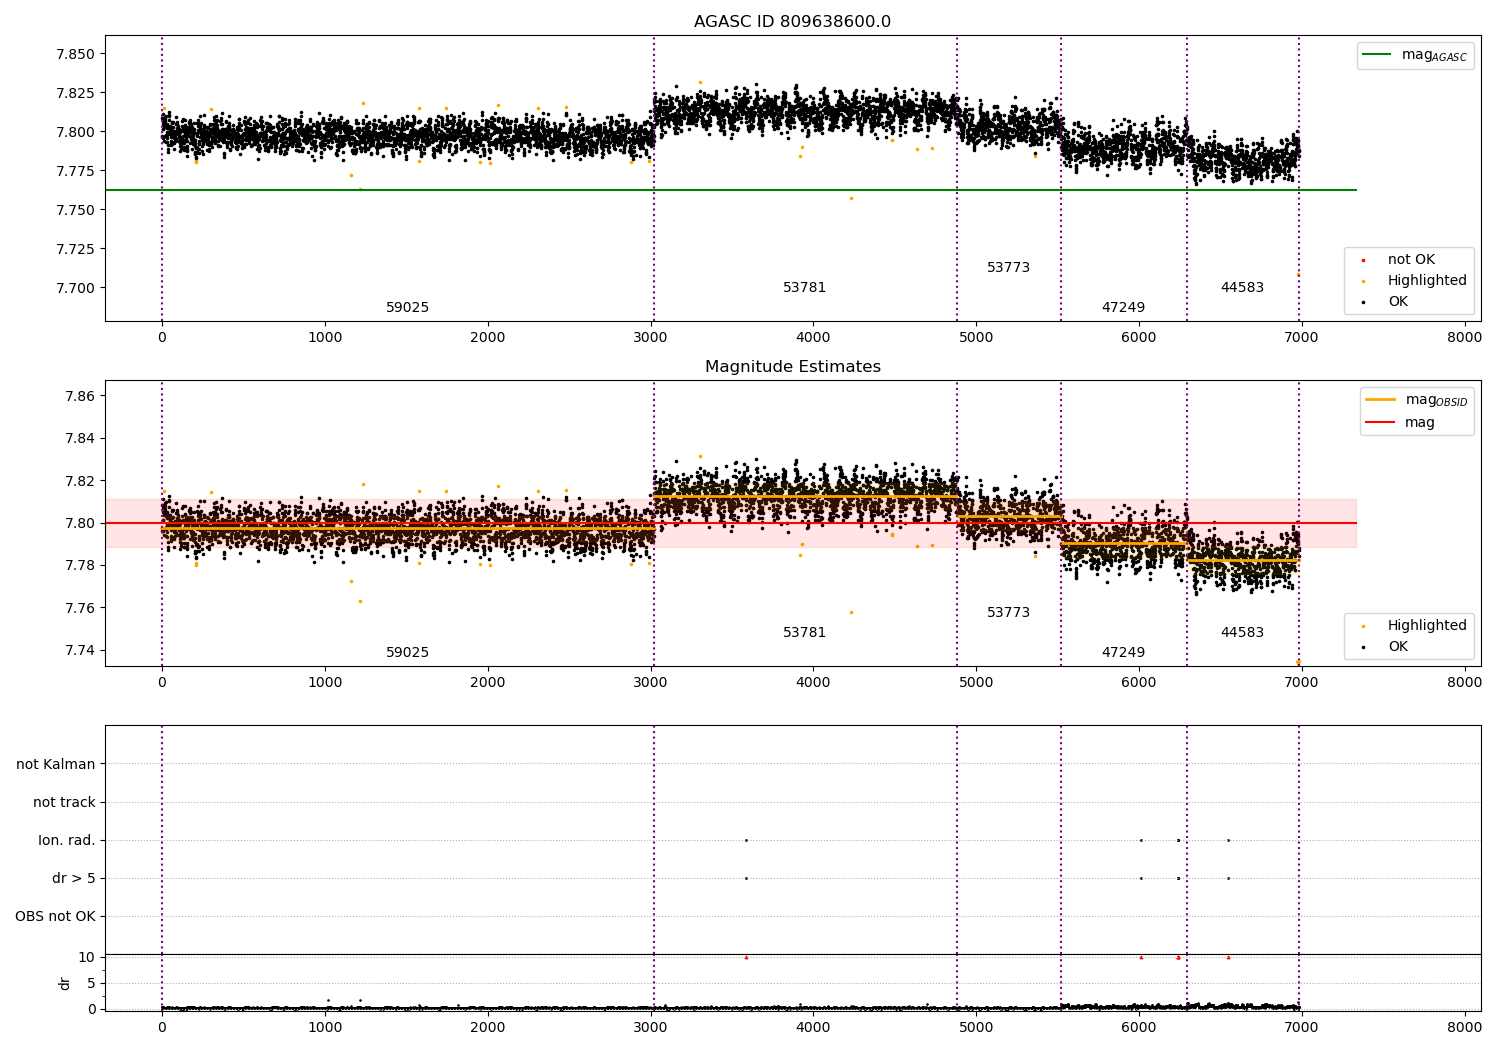Viewport: 1500px width, 1050px height.
Task: Click the 7.700 y-axis tick label
Action: (x=75, y=288)
